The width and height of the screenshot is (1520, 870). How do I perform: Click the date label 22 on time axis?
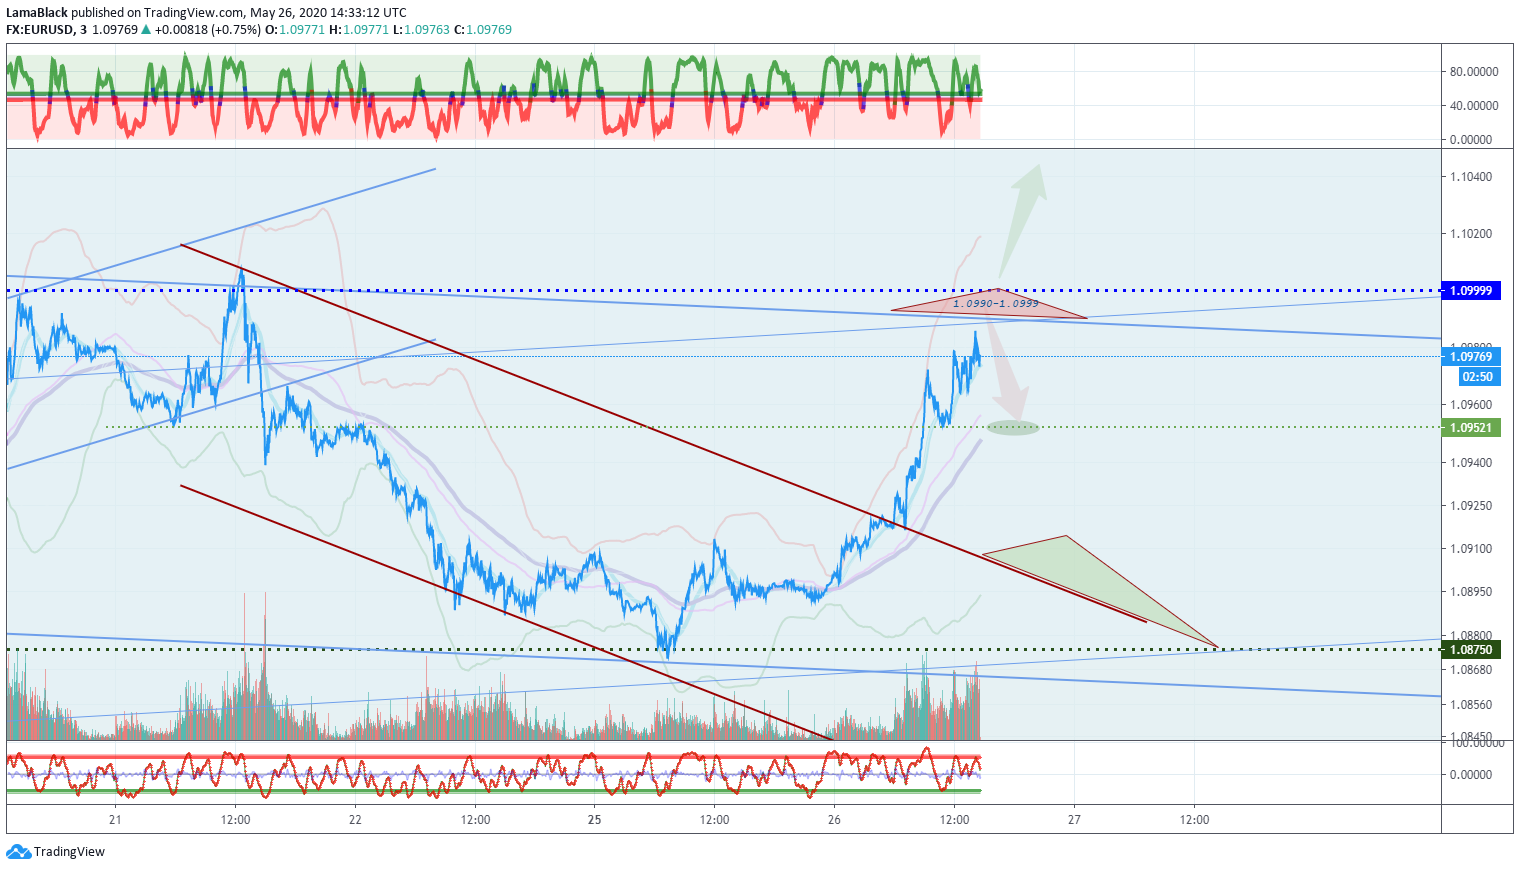(x=355, y=820)
